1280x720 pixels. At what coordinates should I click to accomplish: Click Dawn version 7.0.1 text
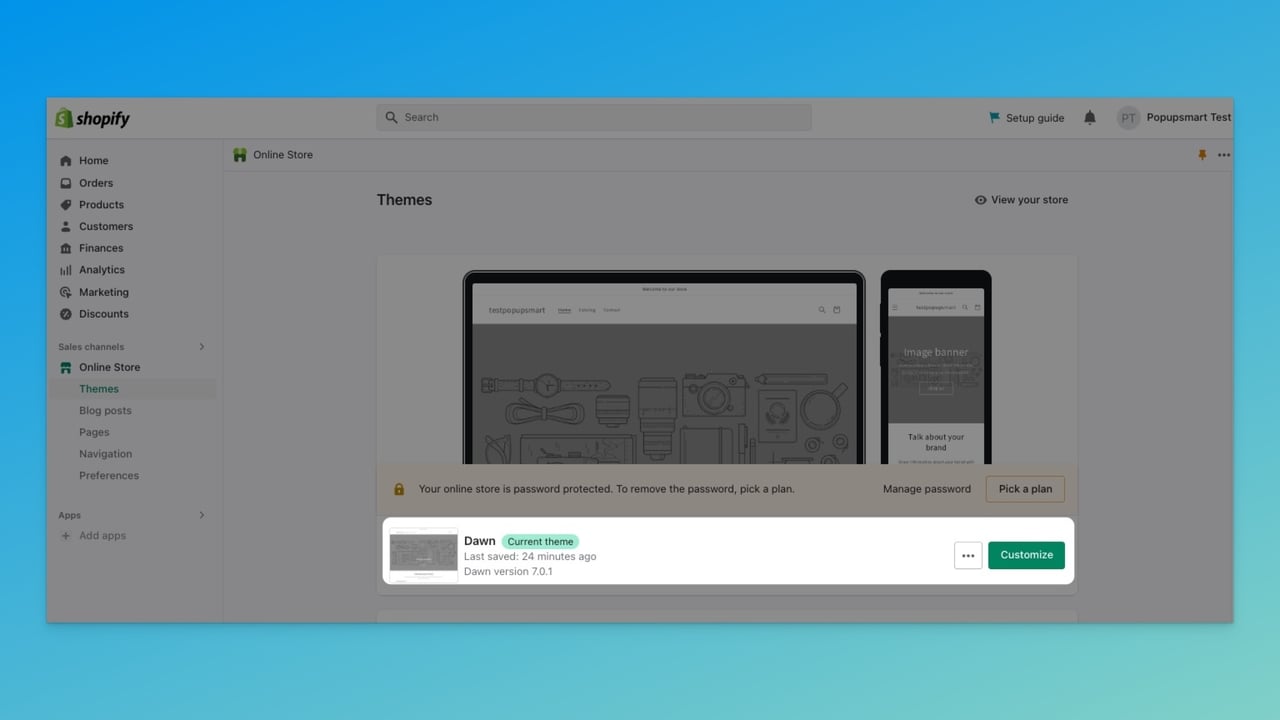(508, 572)
